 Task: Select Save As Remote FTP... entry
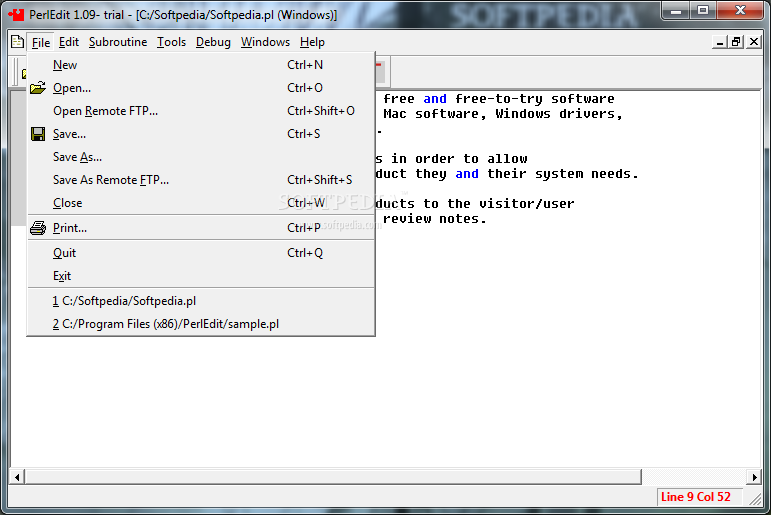point(201,180)
